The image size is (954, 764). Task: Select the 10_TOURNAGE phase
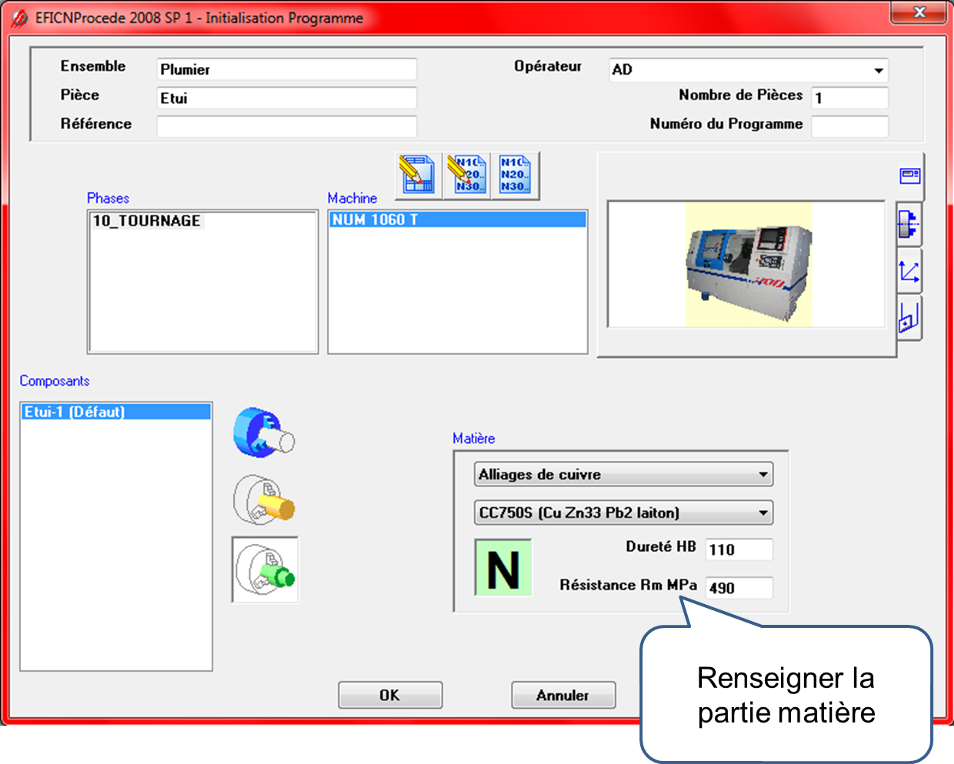click(147, 221)
